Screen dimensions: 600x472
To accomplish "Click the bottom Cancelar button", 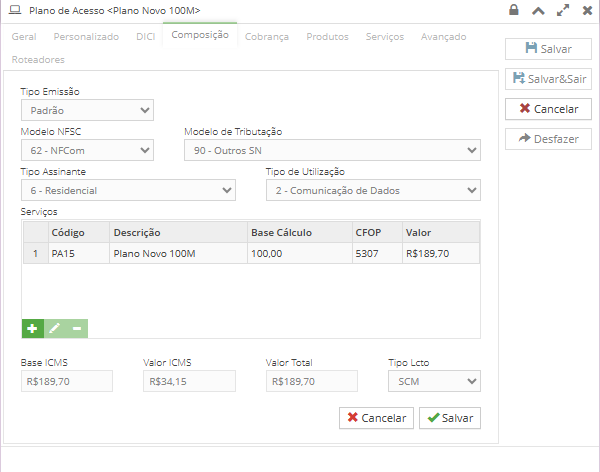I will [x=376, y=418].
